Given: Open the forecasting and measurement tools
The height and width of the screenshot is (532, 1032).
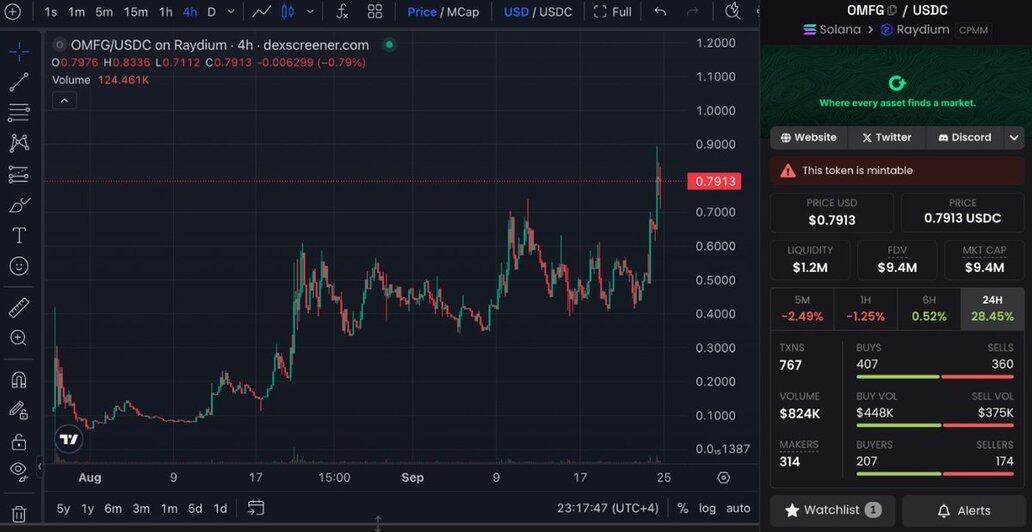Looking at the screenshot, I should tap(18, 174).
